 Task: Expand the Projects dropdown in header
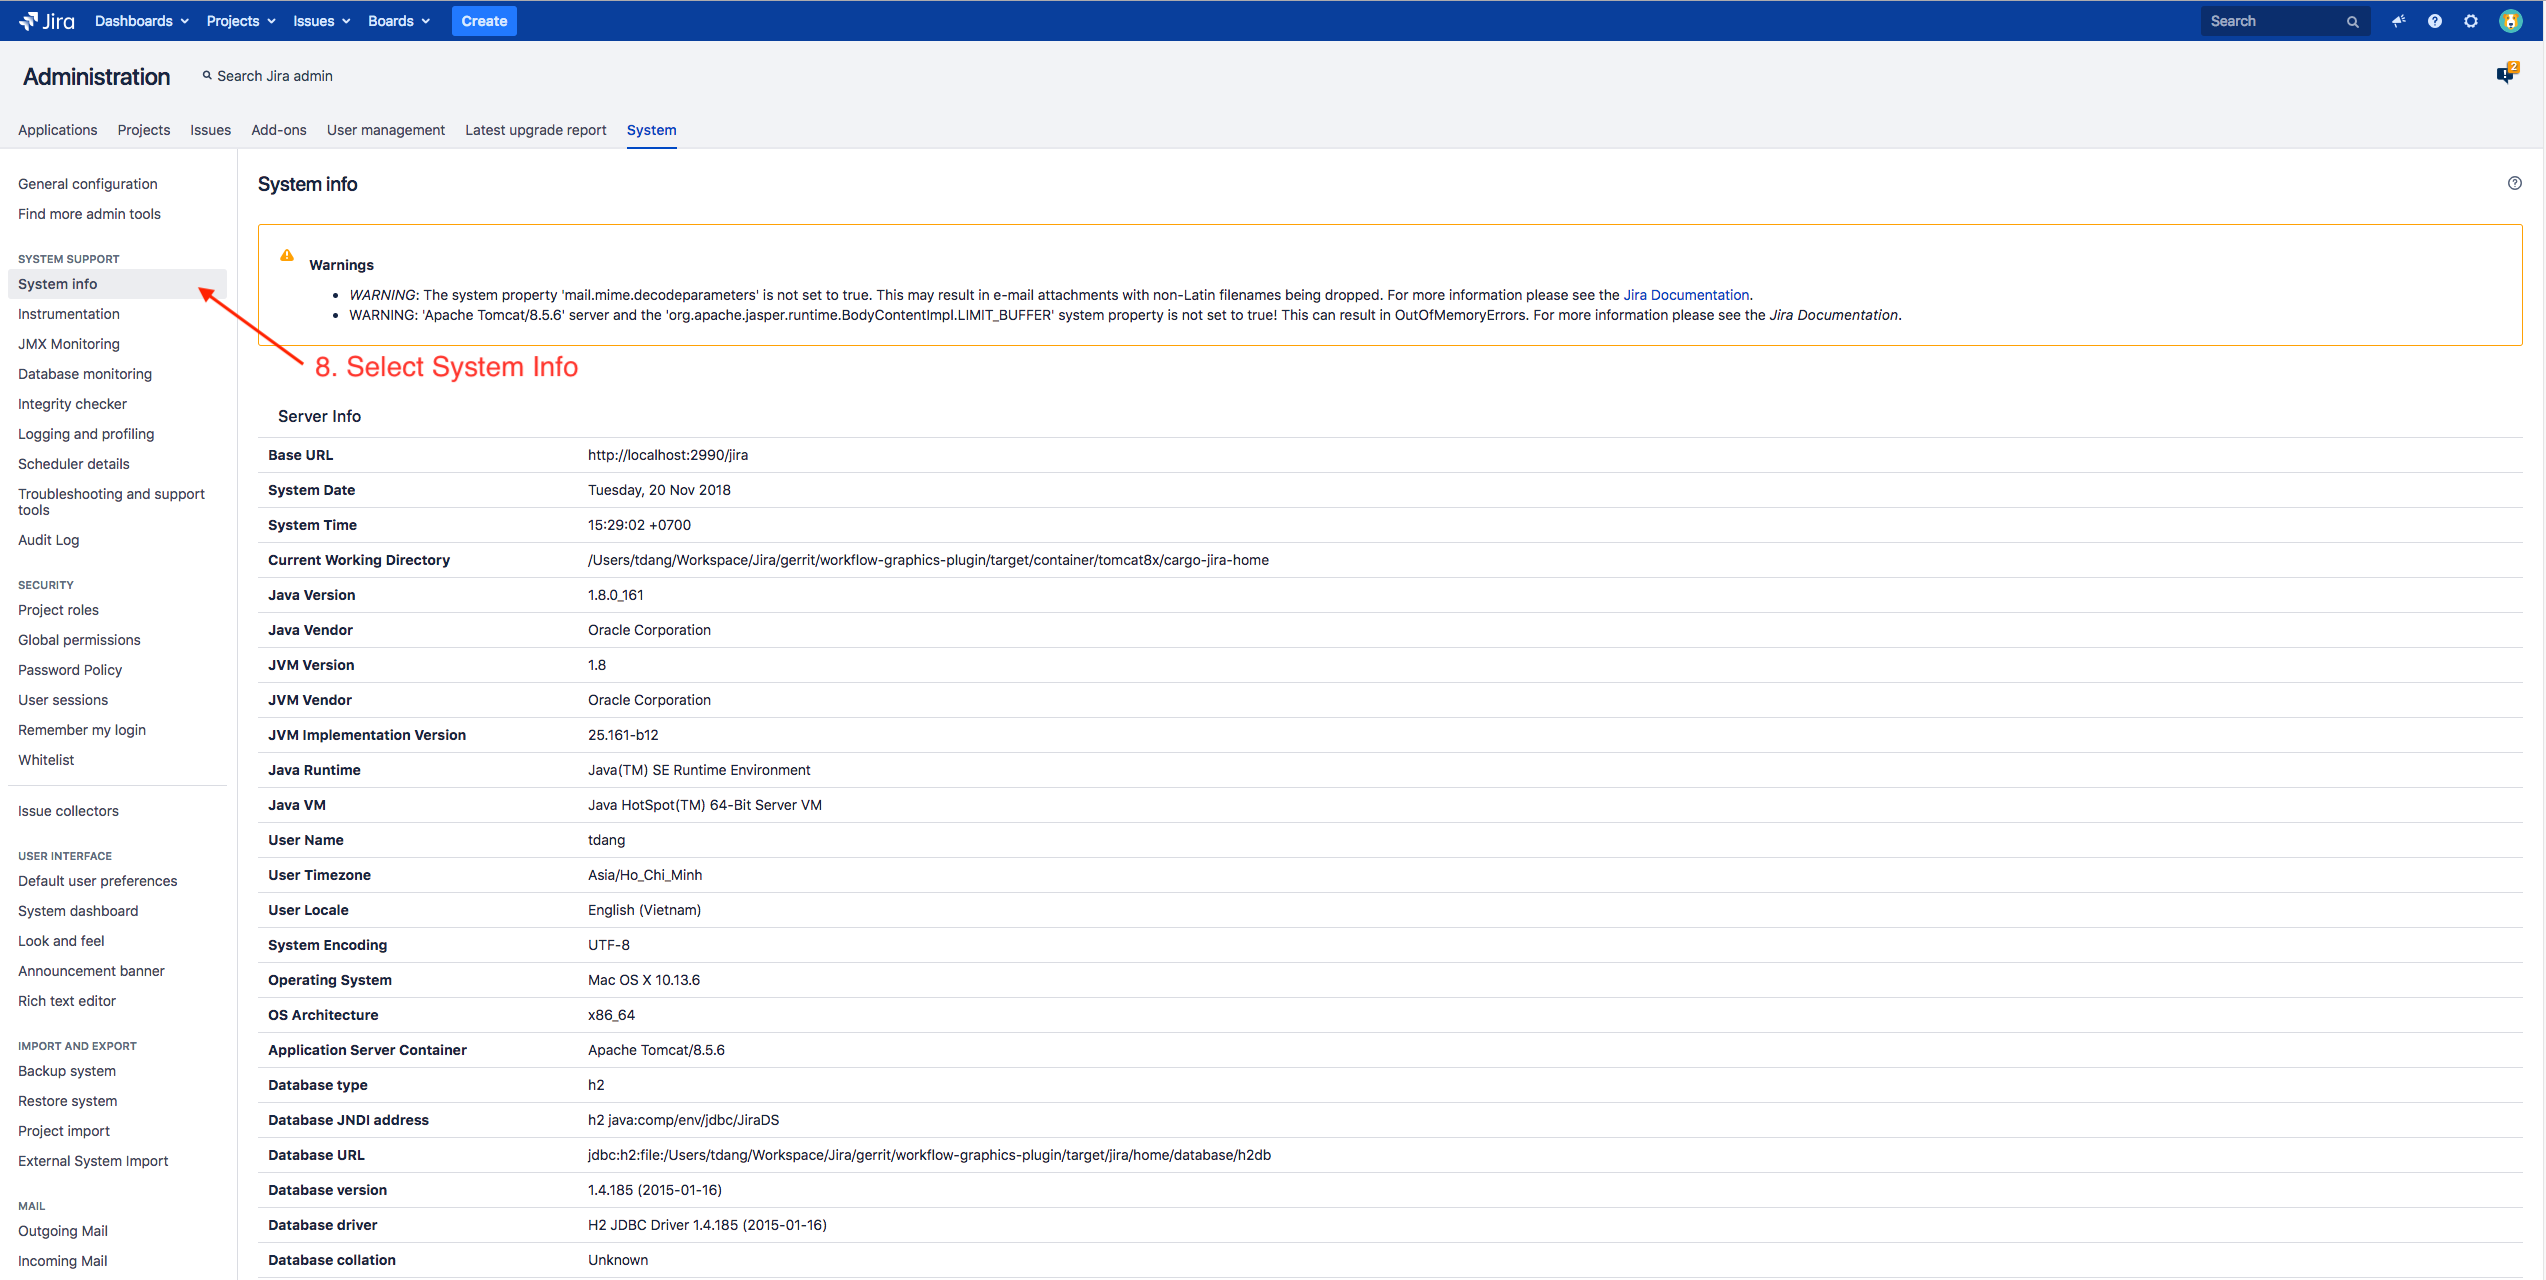[240, 21]
